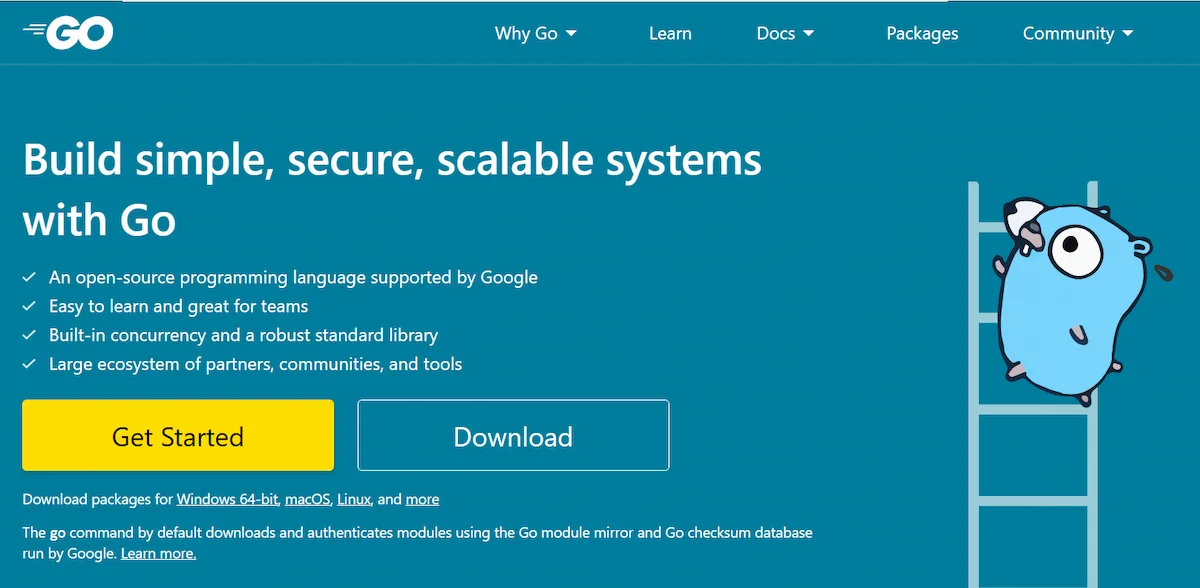Expand the Community dropdown

[1077, 33]
